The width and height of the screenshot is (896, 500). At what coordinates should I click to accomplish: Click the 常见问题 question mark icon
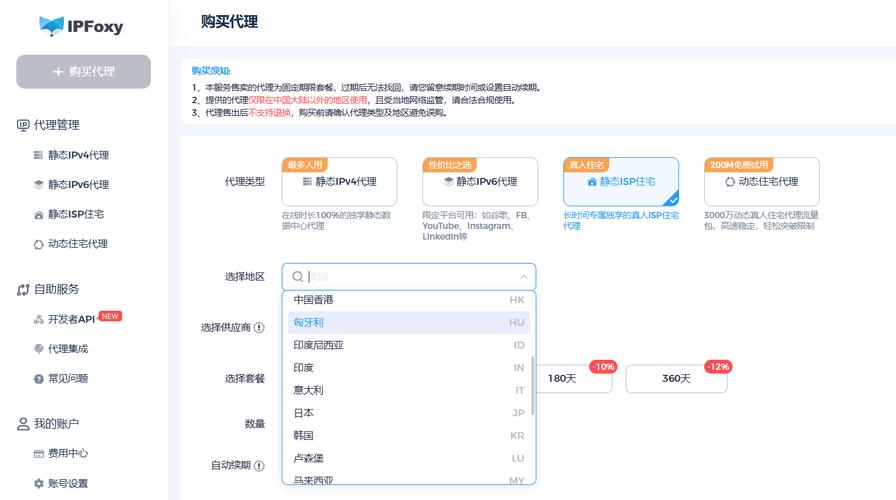tap(38, 379)
